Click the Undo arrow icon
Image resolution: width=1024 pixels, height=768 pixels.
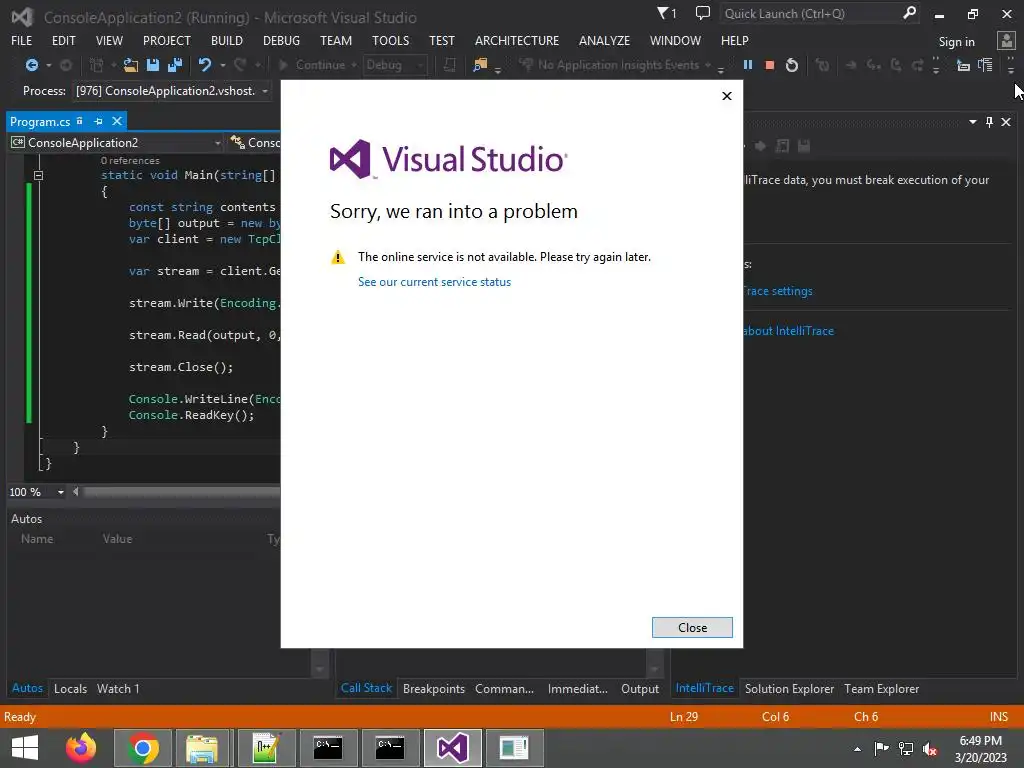(x=205, y=65)
